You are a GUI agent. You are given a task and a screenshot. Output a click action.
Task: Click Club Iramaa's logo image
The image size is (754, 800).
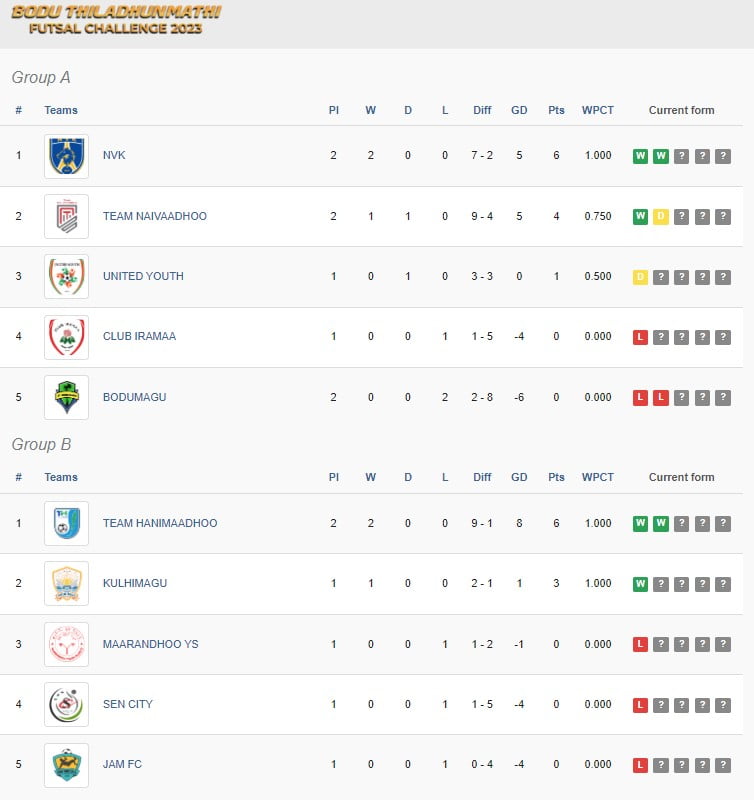(x=66, y=337)
